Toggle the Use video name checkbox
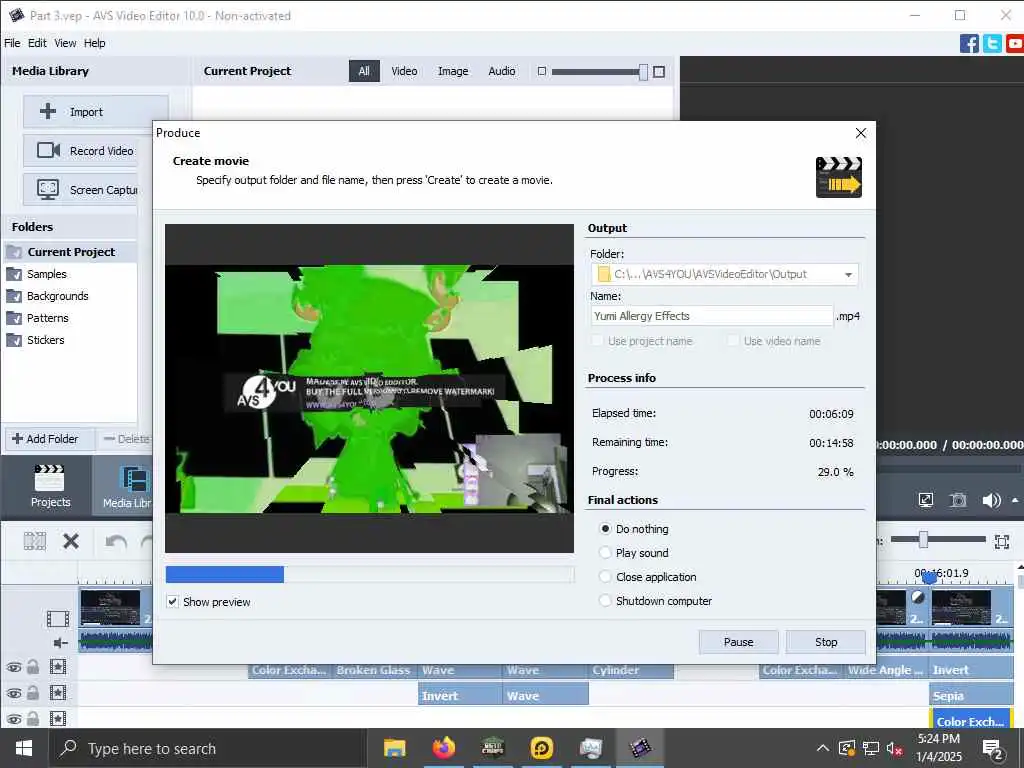The height and width of the screenshot is (768, 1024). pos(733,340)
